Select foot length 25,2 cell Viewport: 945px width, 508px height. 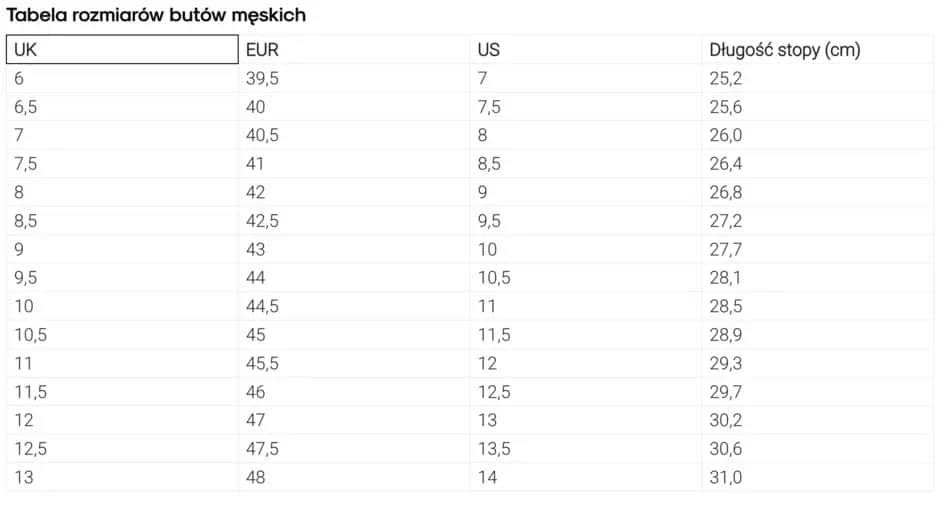click(817, 78)
